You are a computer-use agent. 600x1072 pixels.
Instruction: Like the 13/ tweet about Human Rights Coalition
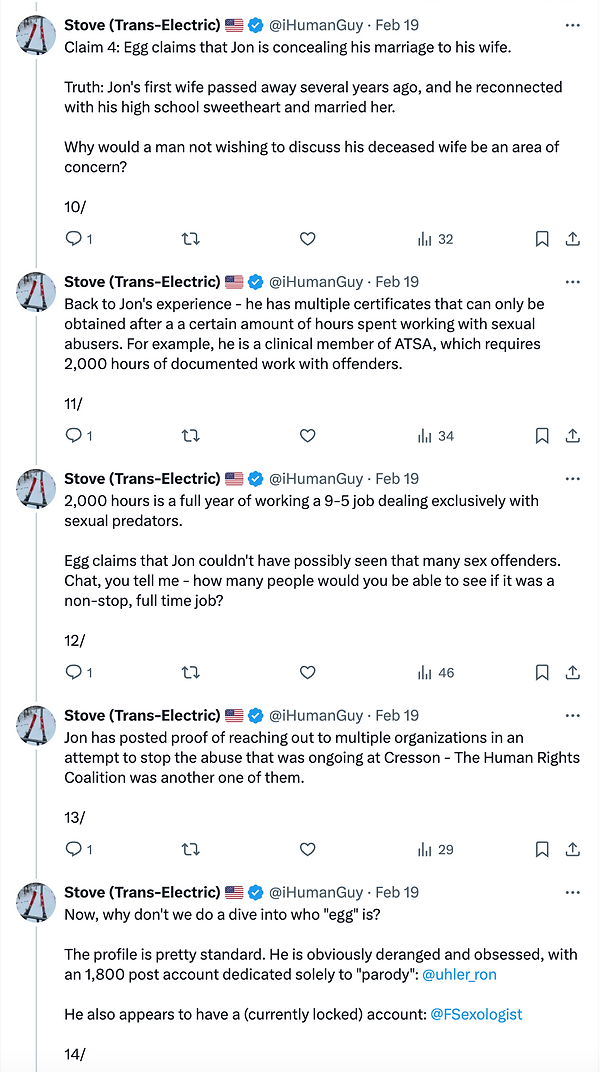pos(308,849)
